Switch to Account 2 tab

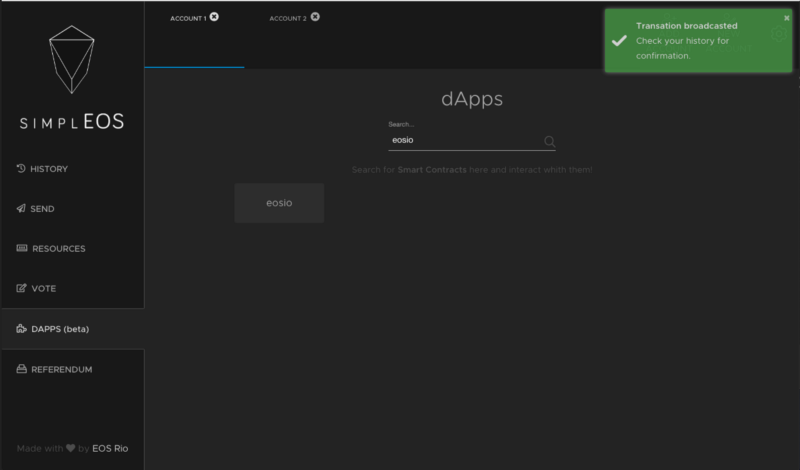coord(288,18)
